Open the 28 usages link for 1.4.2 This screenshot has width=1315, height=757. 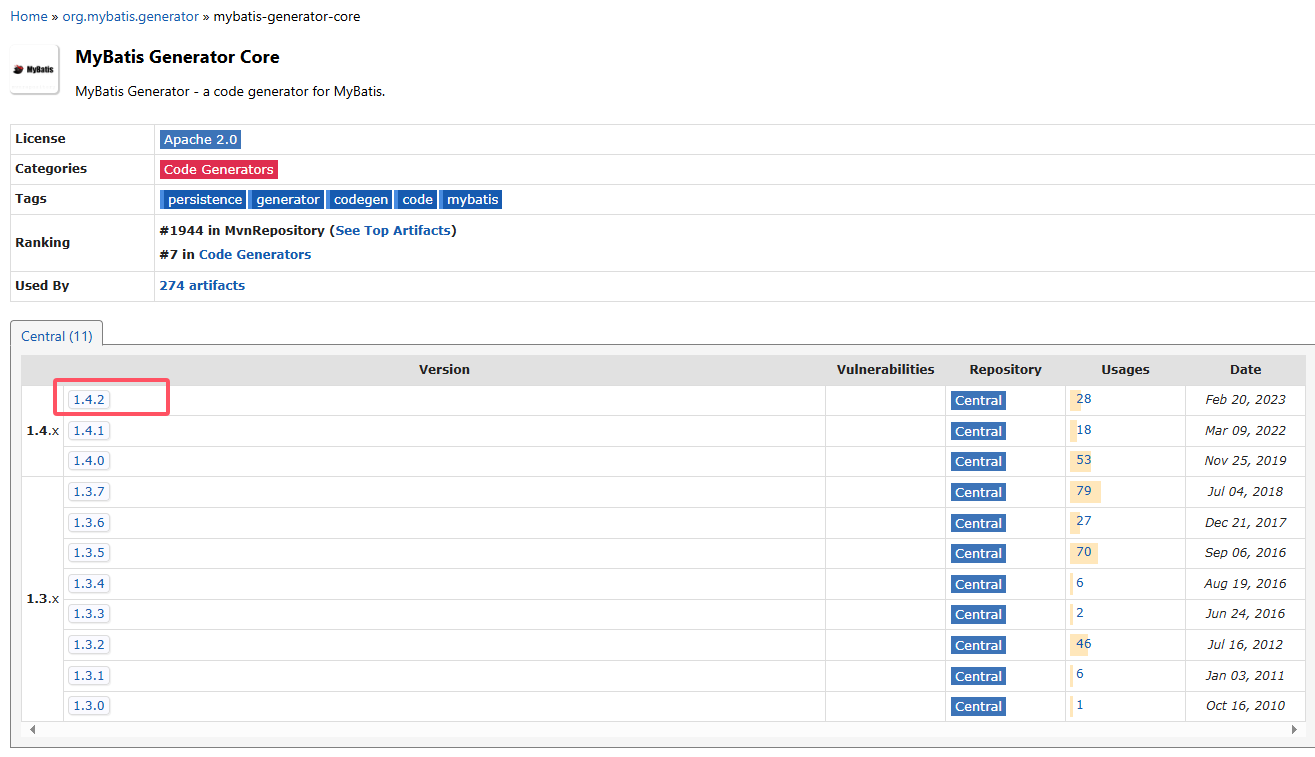(1083, 398)
